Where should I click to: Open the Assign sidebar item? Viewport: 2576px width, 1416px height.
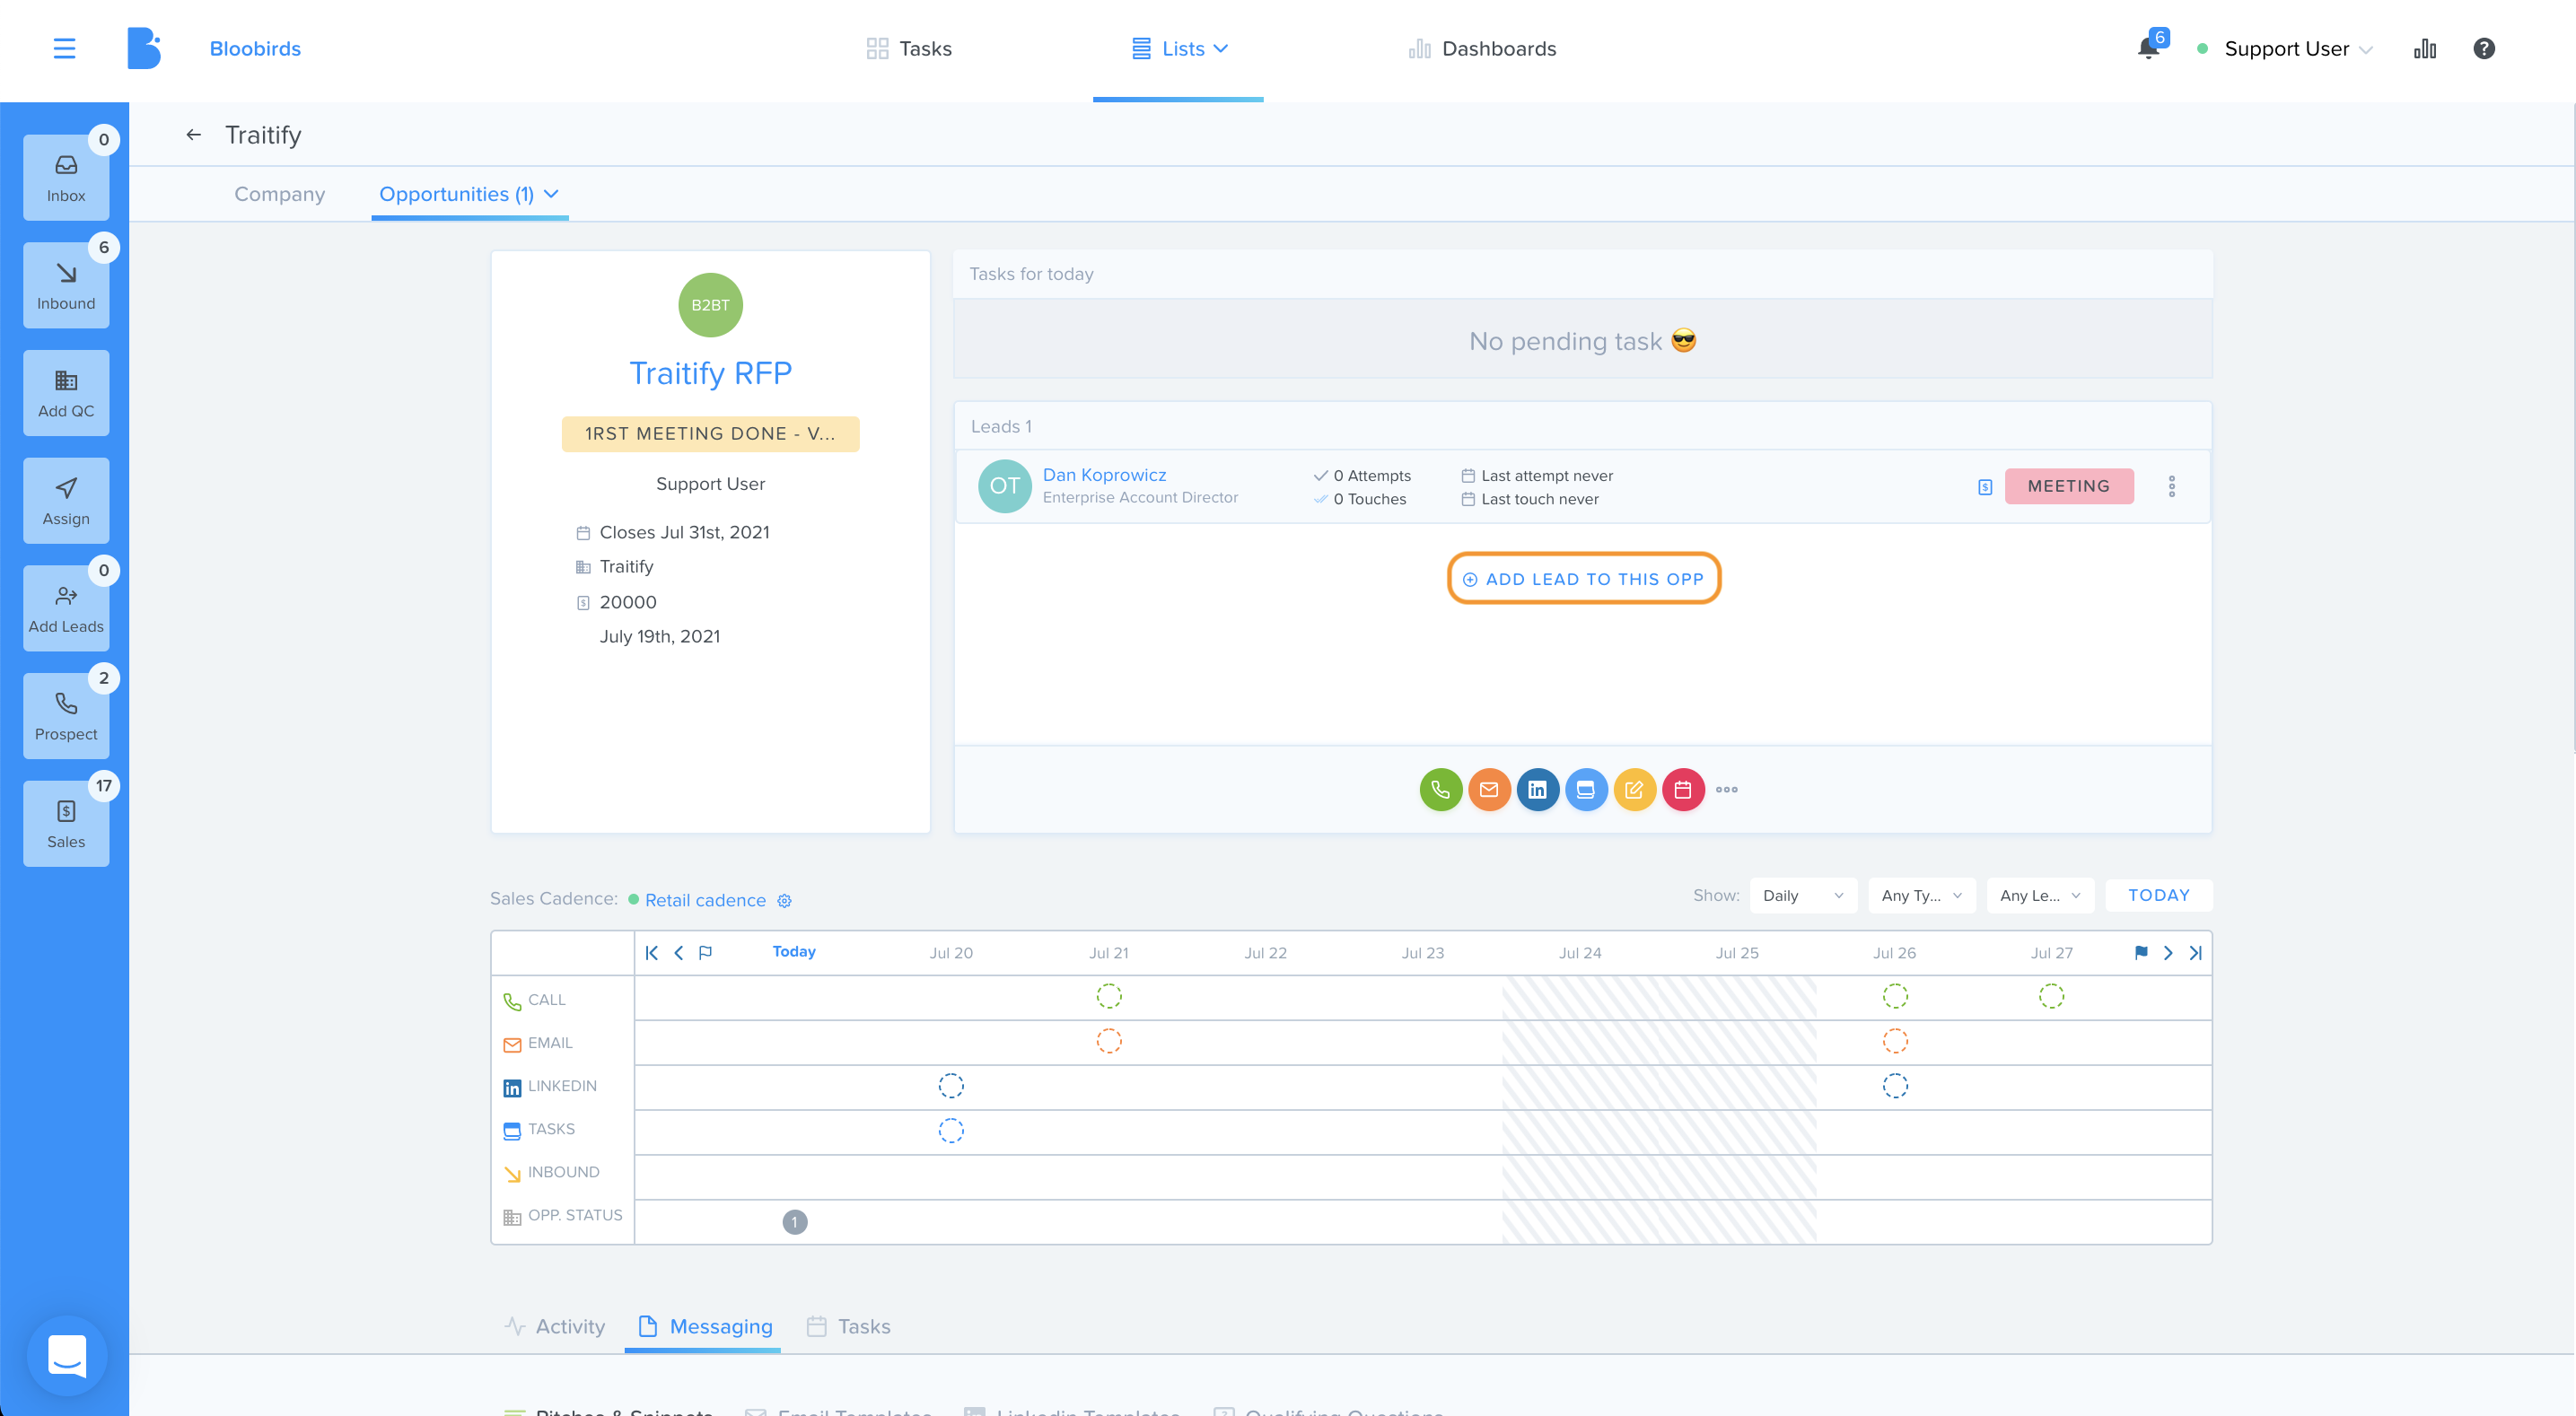[x=66, y=501]
